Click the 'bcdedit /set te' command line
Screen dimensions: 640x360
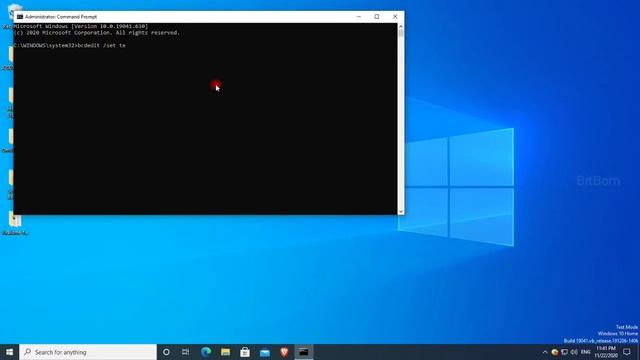(x=70, y=45)
